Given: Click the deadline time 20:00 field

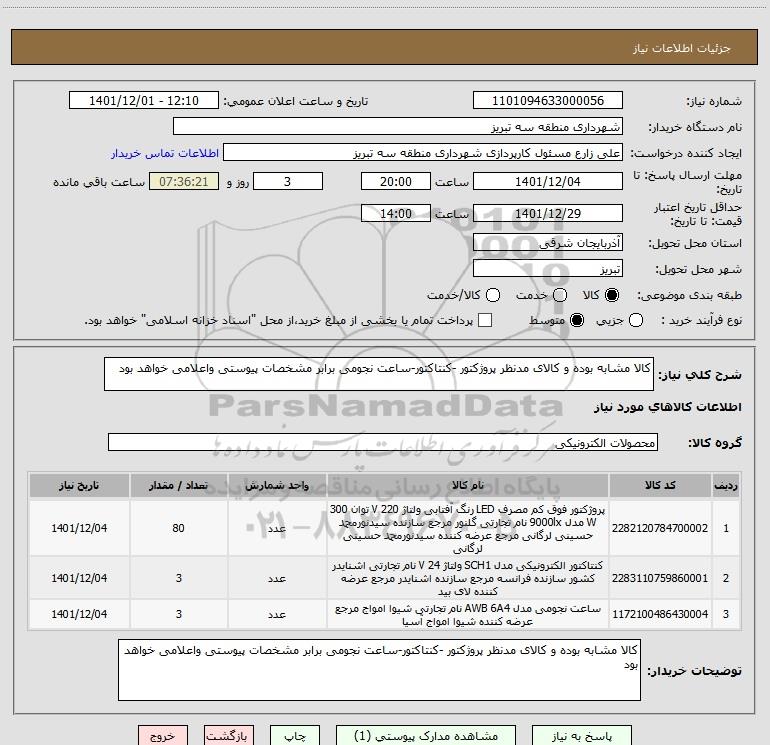Looking at the screenshot, I should (396, 181).
